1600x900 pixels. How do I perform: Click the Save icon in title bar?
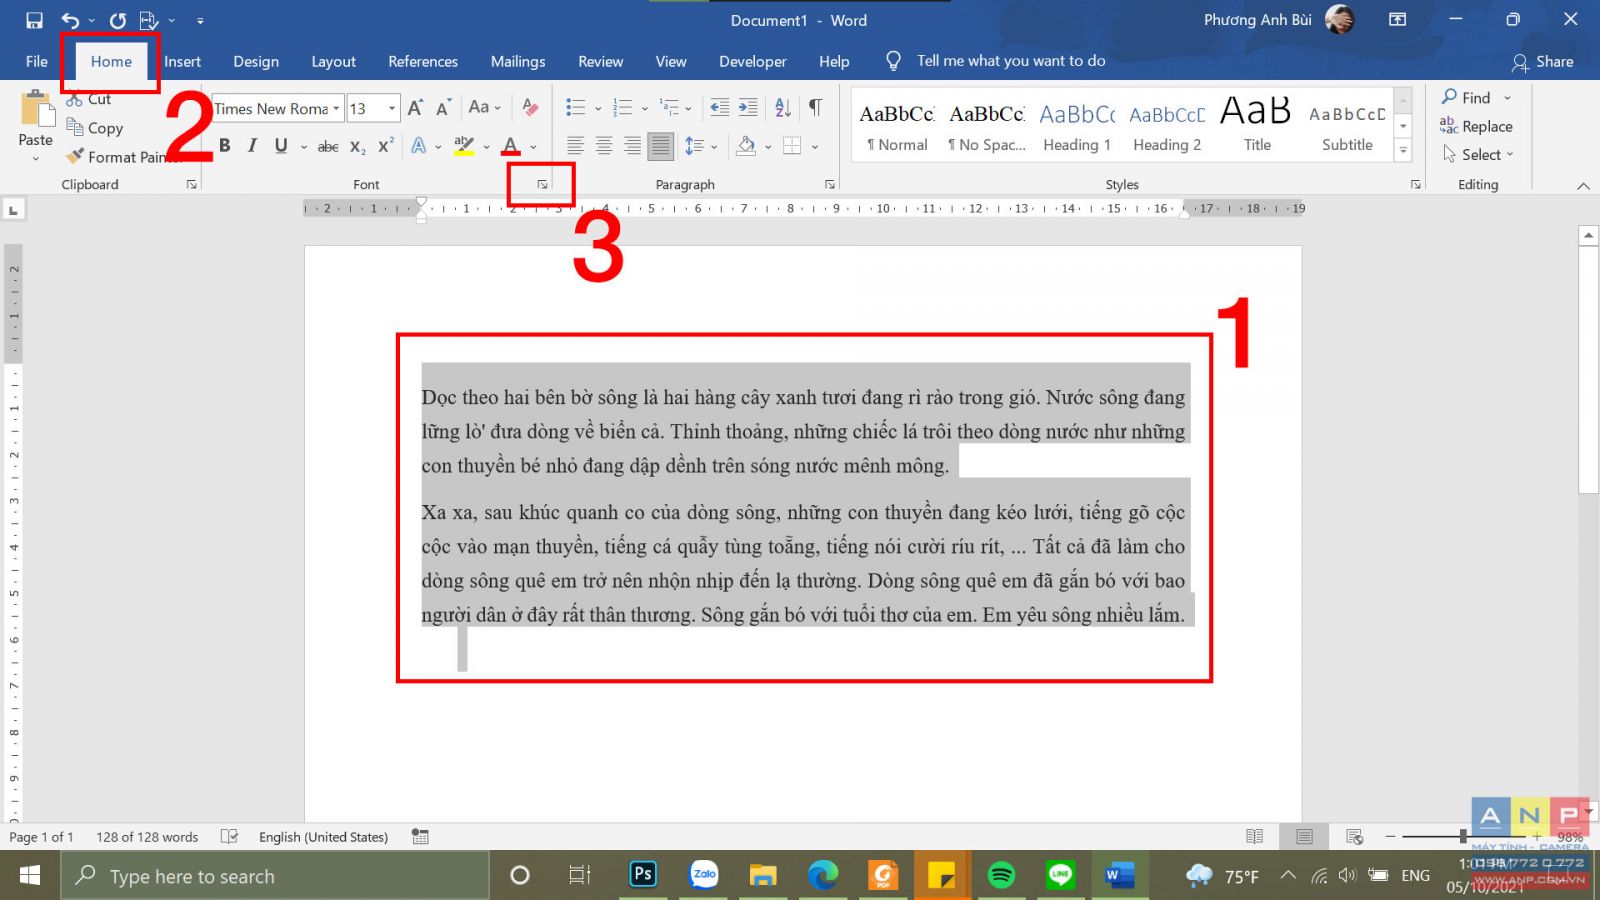(35, 20)
